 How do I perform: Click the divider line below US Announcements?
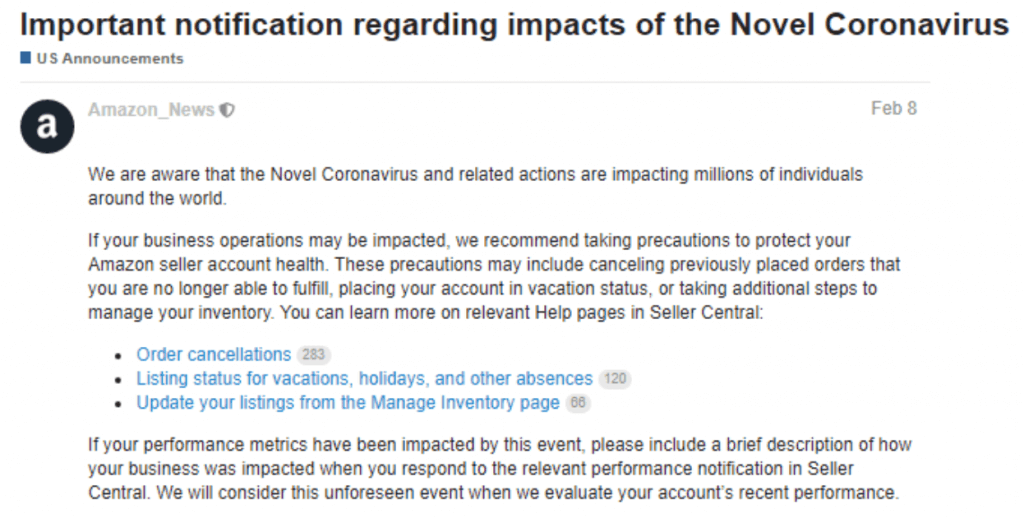pyautogui.click(x=475, y=83)
